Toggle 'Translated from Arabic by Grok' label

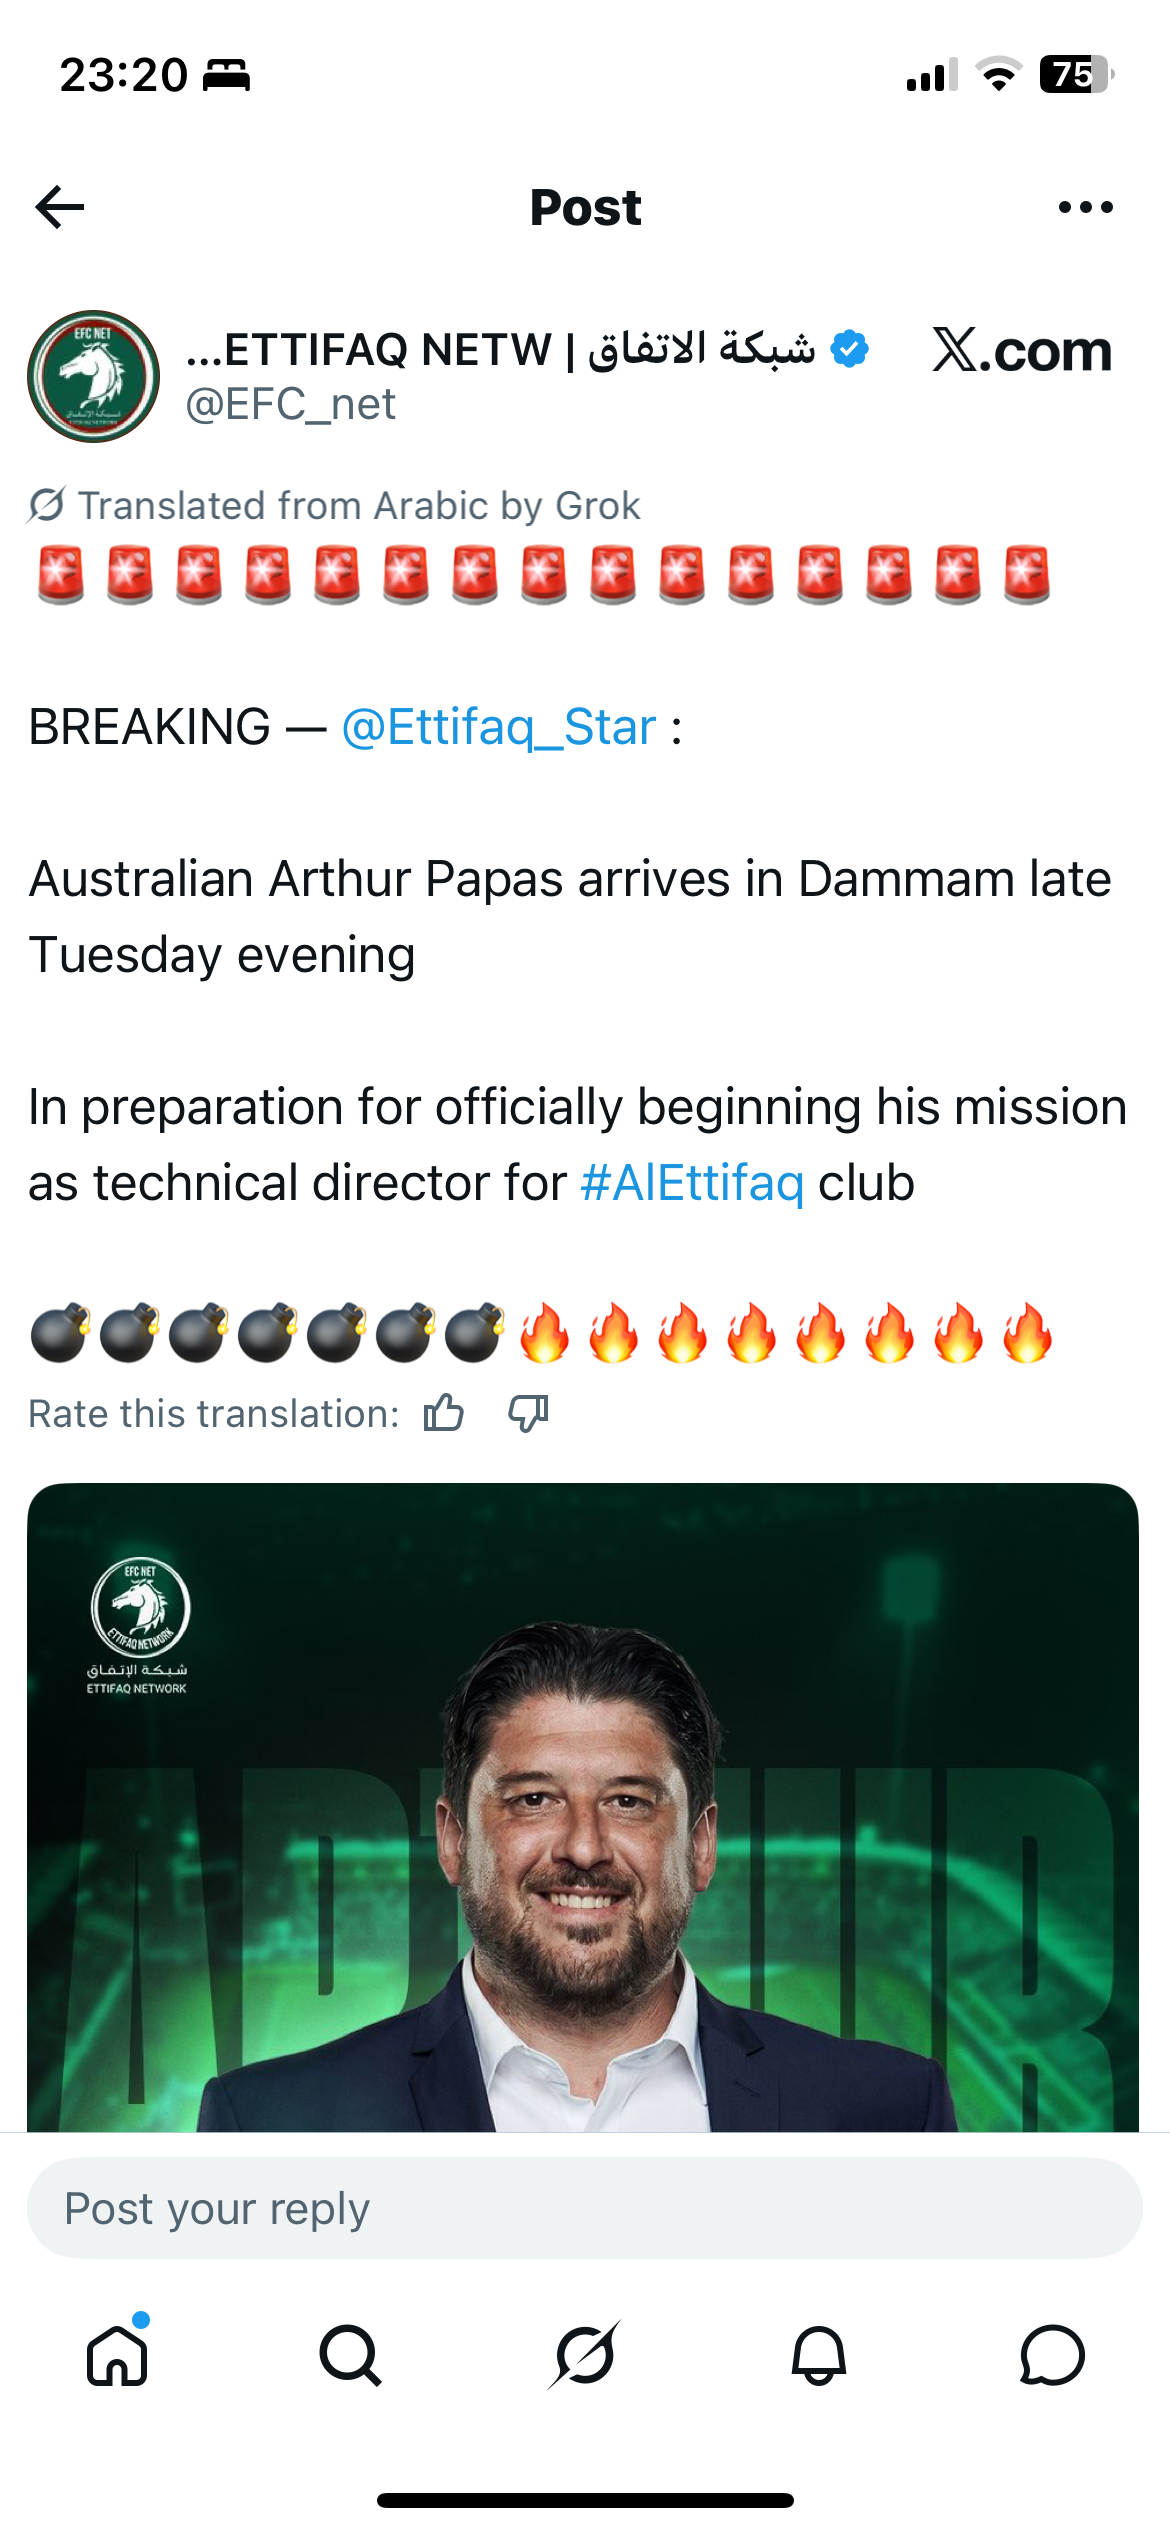pyautogui.click(x=359, y=506)
